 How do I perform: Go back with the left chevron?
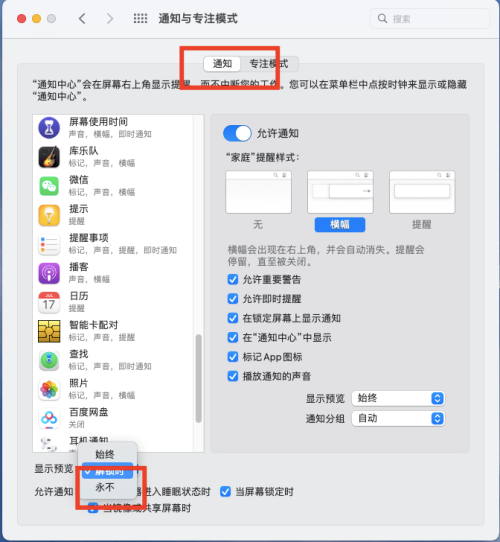pos(82,18)
